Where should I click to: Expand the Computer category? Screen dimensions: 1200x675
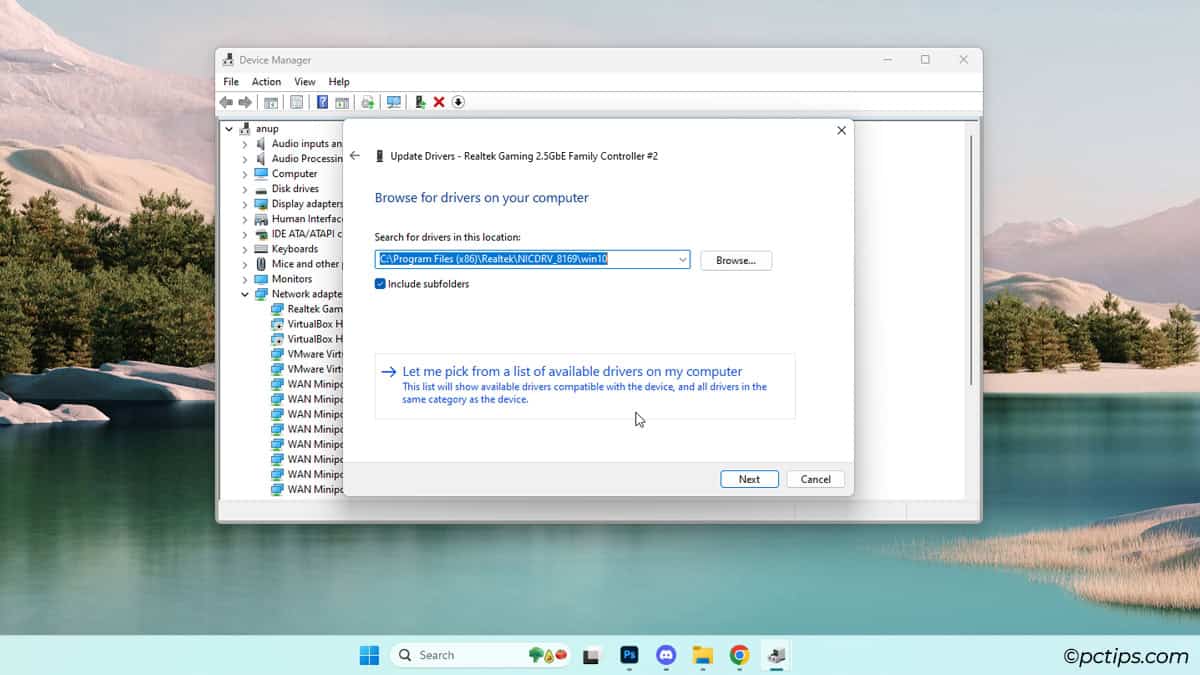[245, 174]
